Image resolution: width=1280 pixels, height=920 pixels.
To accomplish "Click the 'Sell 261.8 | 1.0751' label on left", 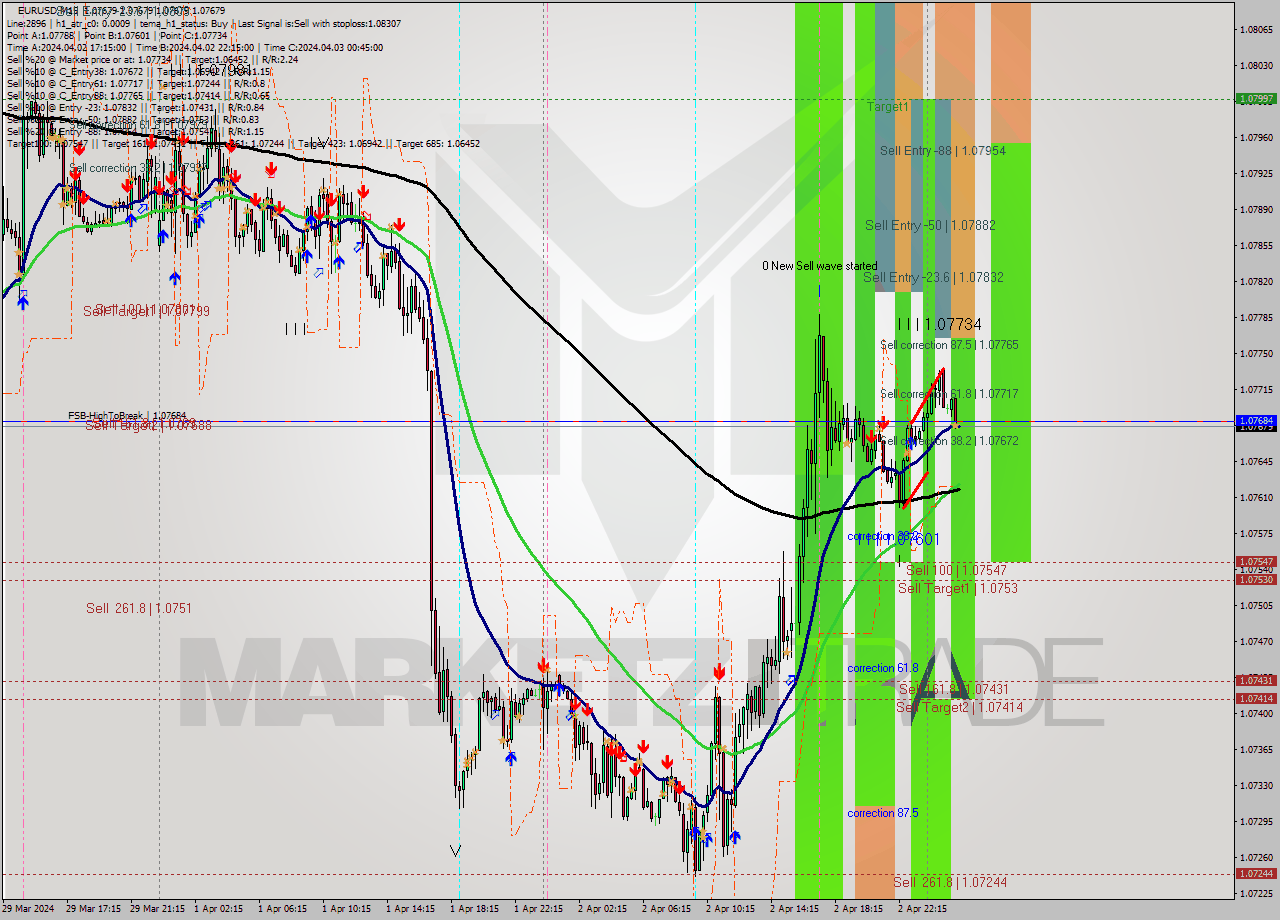I will tap(139, 608).
